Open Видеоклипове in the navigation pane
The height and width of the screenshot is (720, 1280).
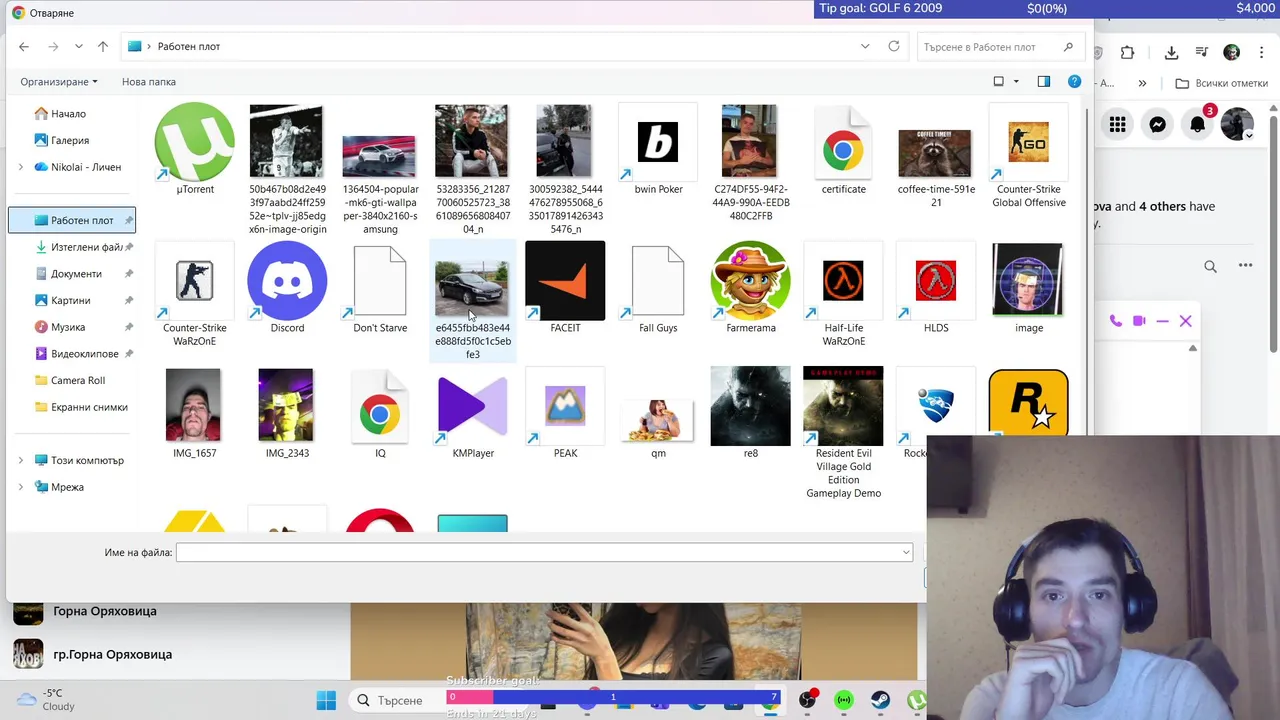(85, 354)
